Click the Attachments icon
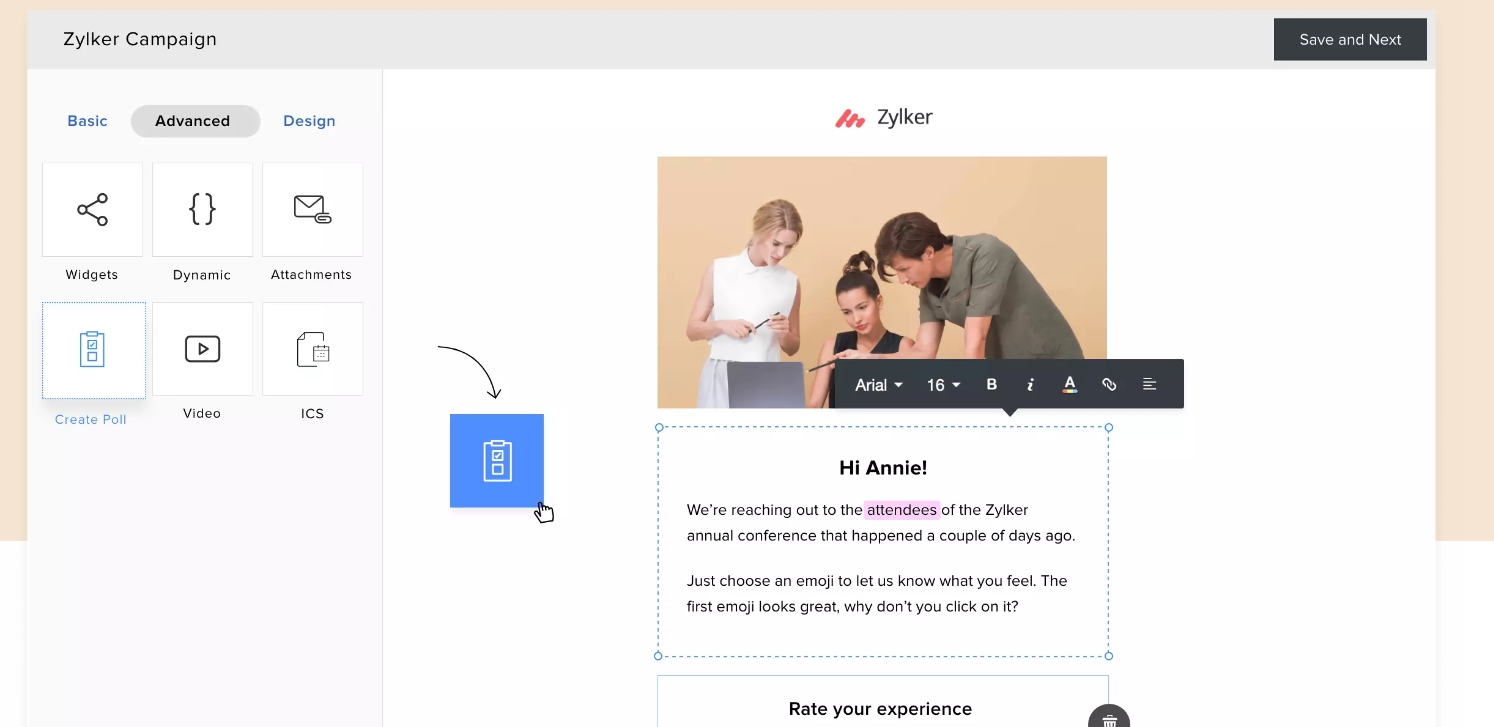This screenshot has width=1494, height=727. click(x=312, y=209)
